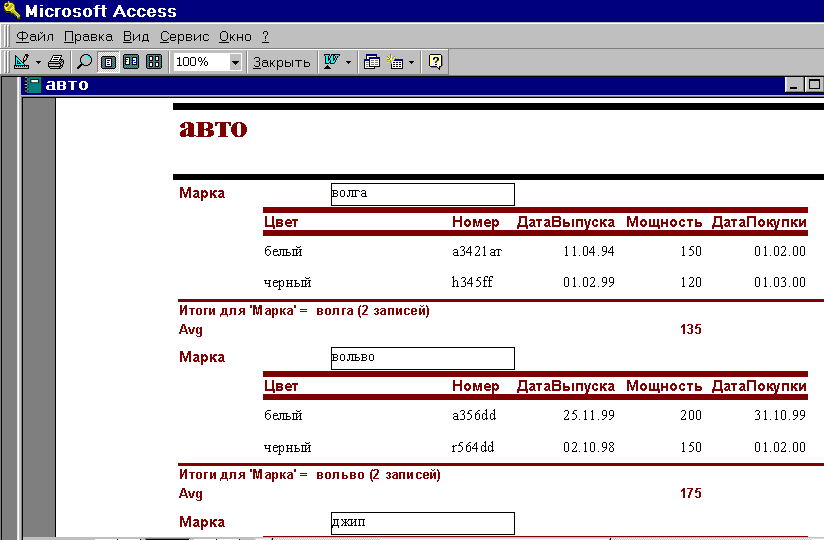Click the джип Марка field box

423,523
